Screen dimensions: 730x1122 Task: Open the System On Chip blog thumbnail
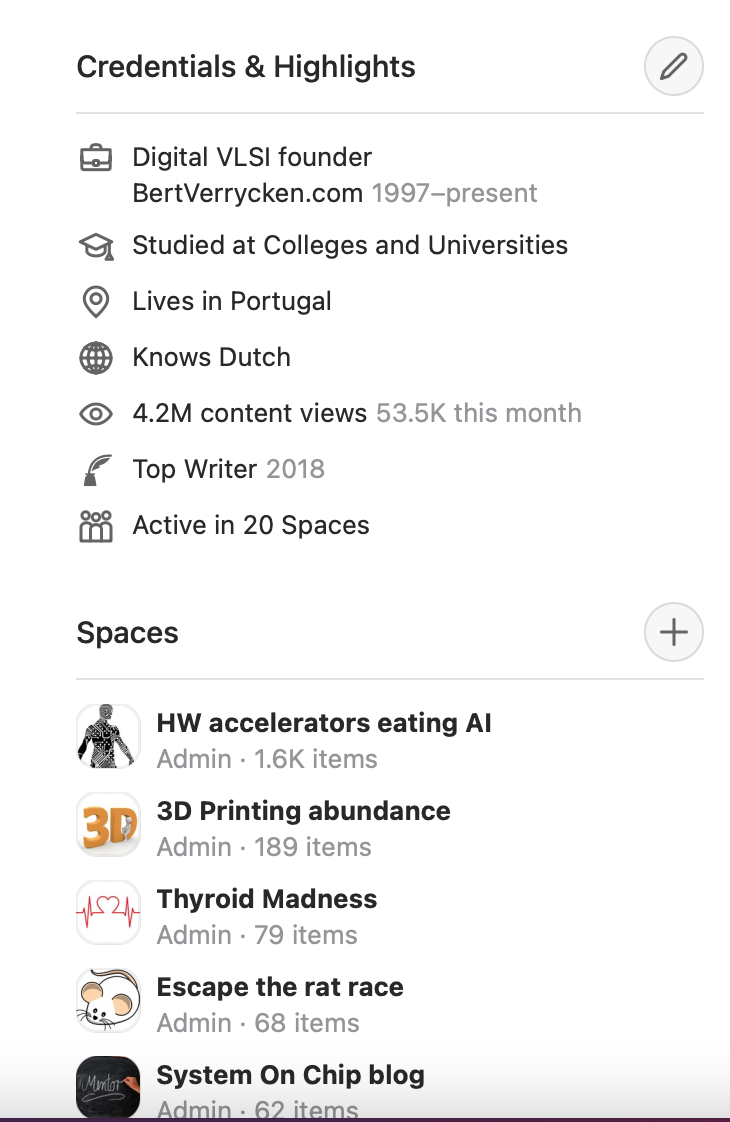(x=108, y=1088)
